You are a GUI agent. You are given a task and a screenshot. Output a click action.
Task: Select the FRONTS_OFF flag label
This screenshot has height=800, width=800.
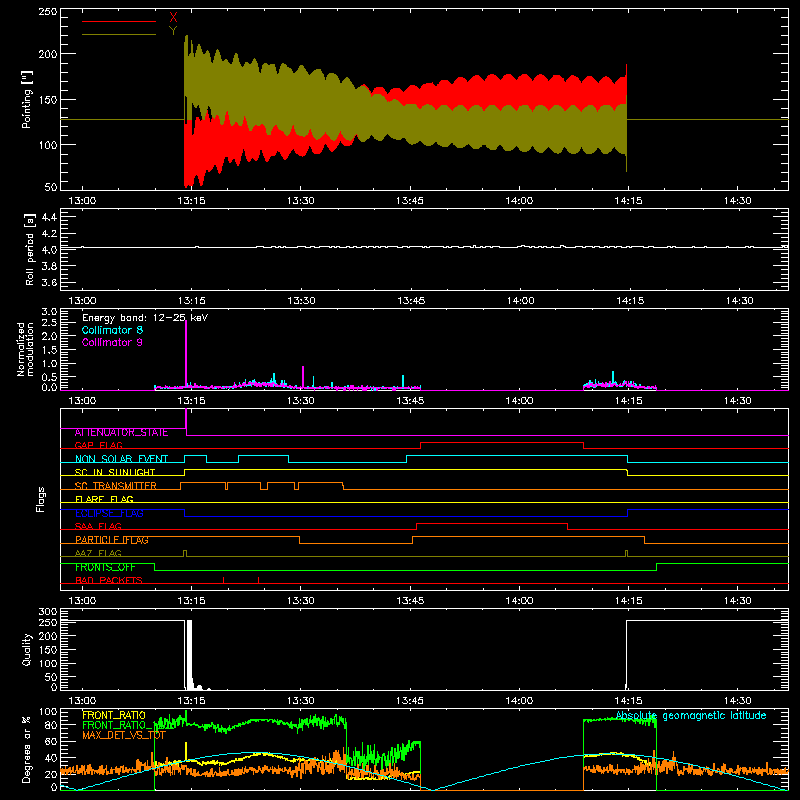click(105, 567)
